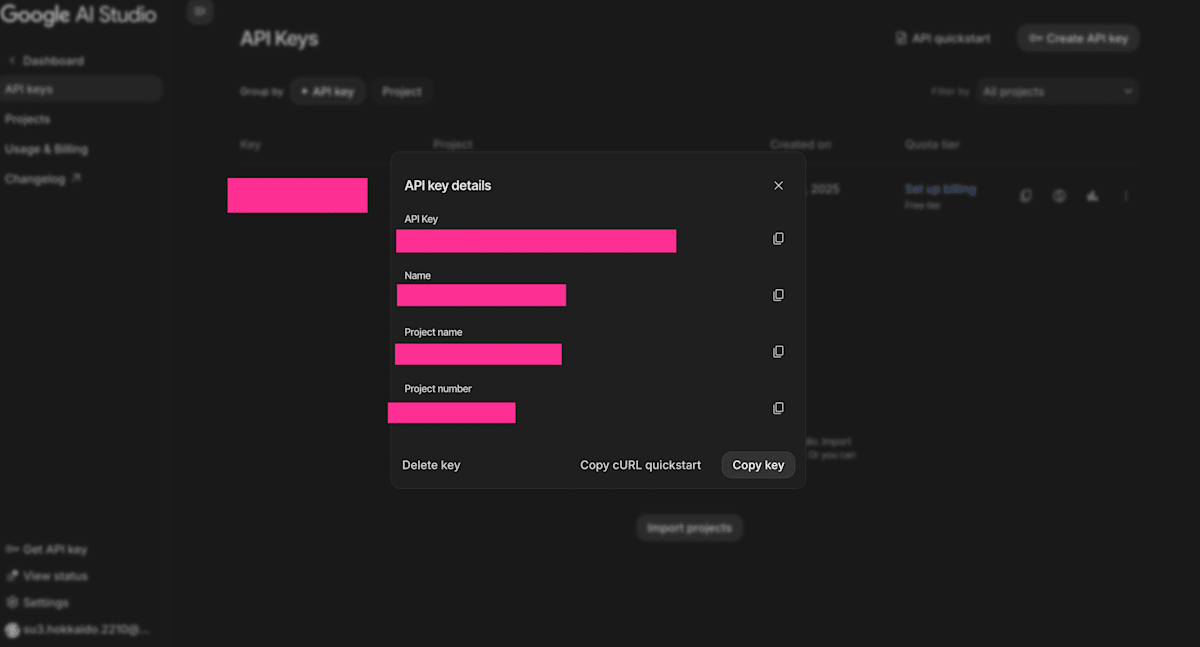Click the Copy key button
Image resolution: width=1200 pixels, height=647 pixels.
(758, 465)
